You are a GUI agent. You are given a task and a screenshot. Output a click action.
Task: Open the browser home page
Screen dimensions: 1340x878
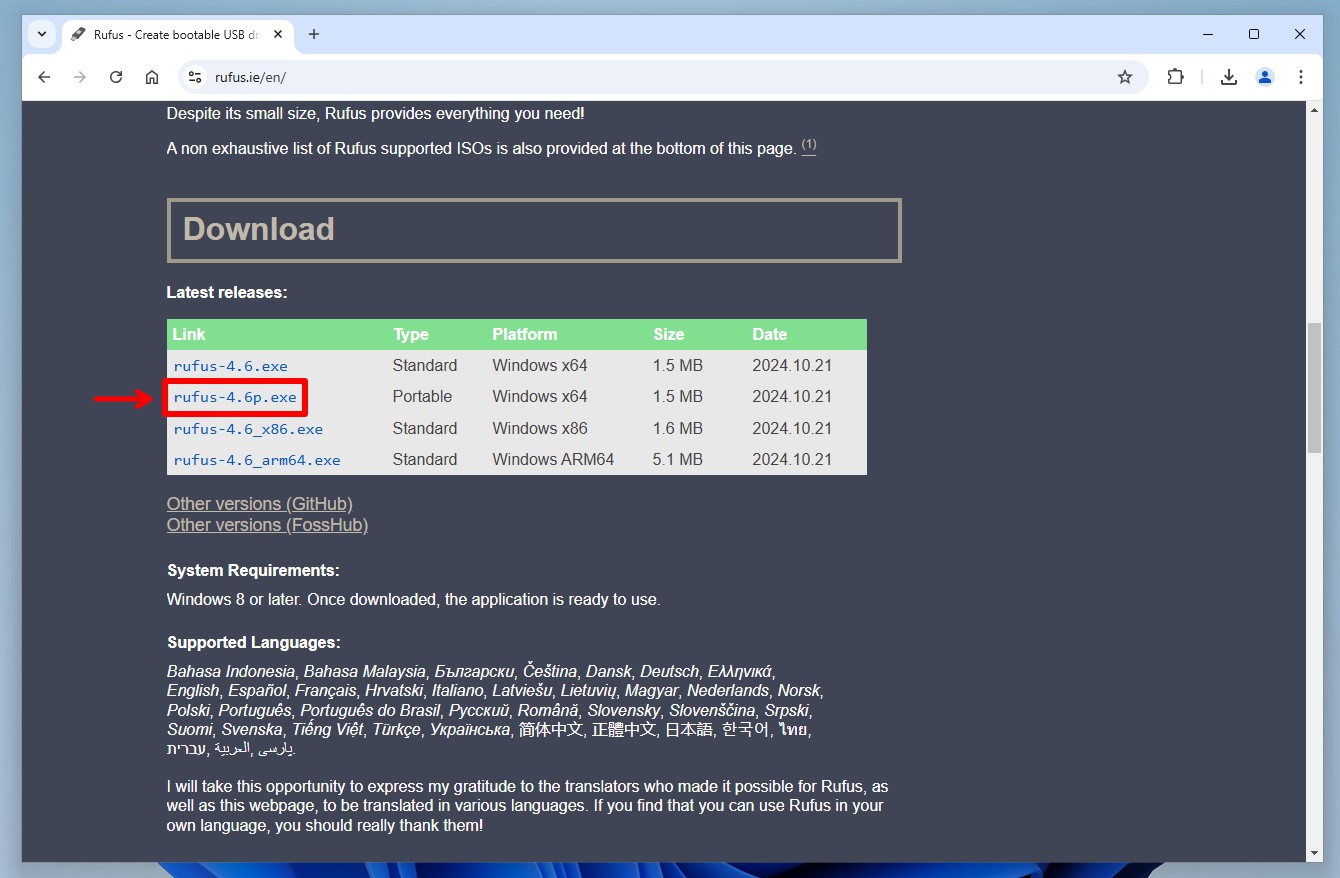(152, 77)
